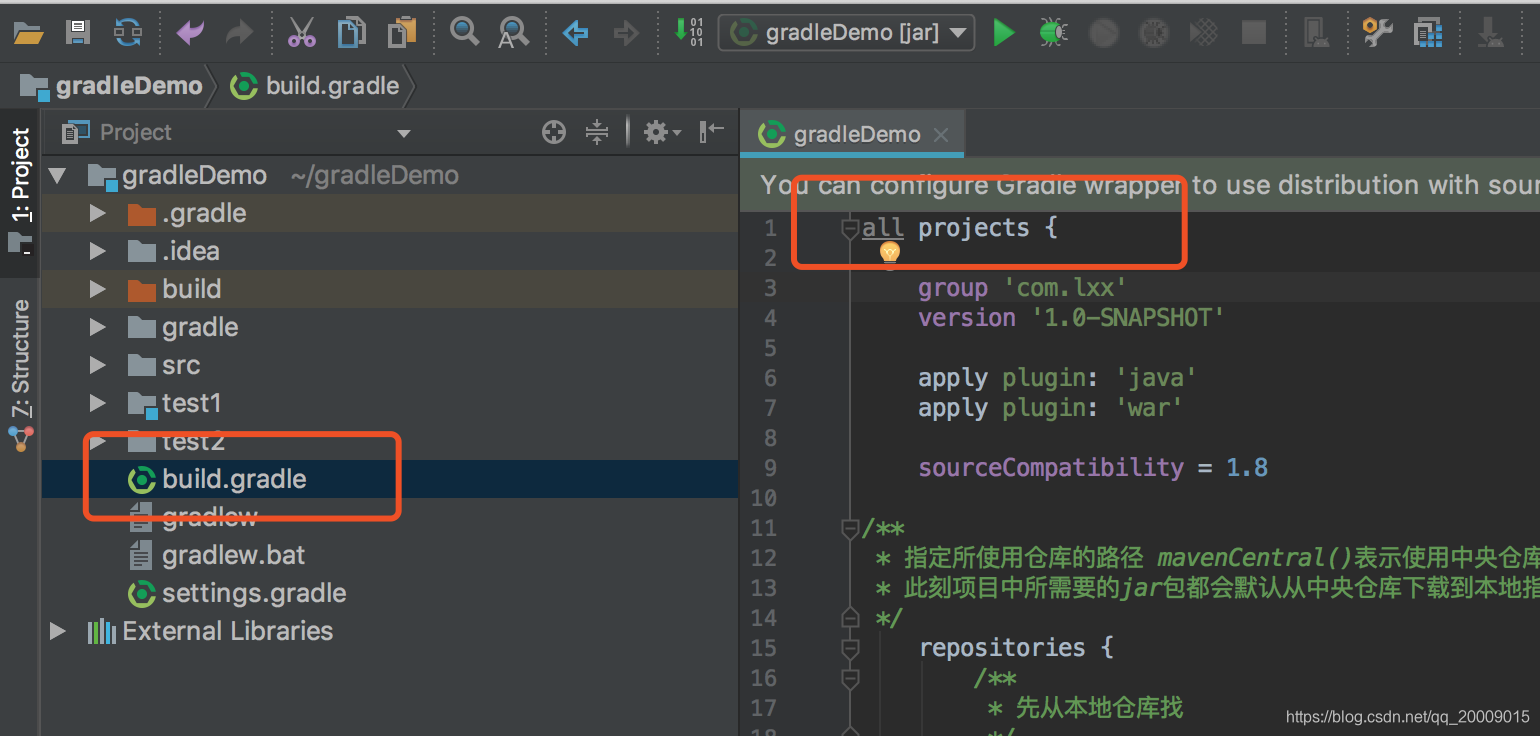Screen dimensions: 1540x736
Task: Copy selection with copy icon
Action: tap(351, 33)
